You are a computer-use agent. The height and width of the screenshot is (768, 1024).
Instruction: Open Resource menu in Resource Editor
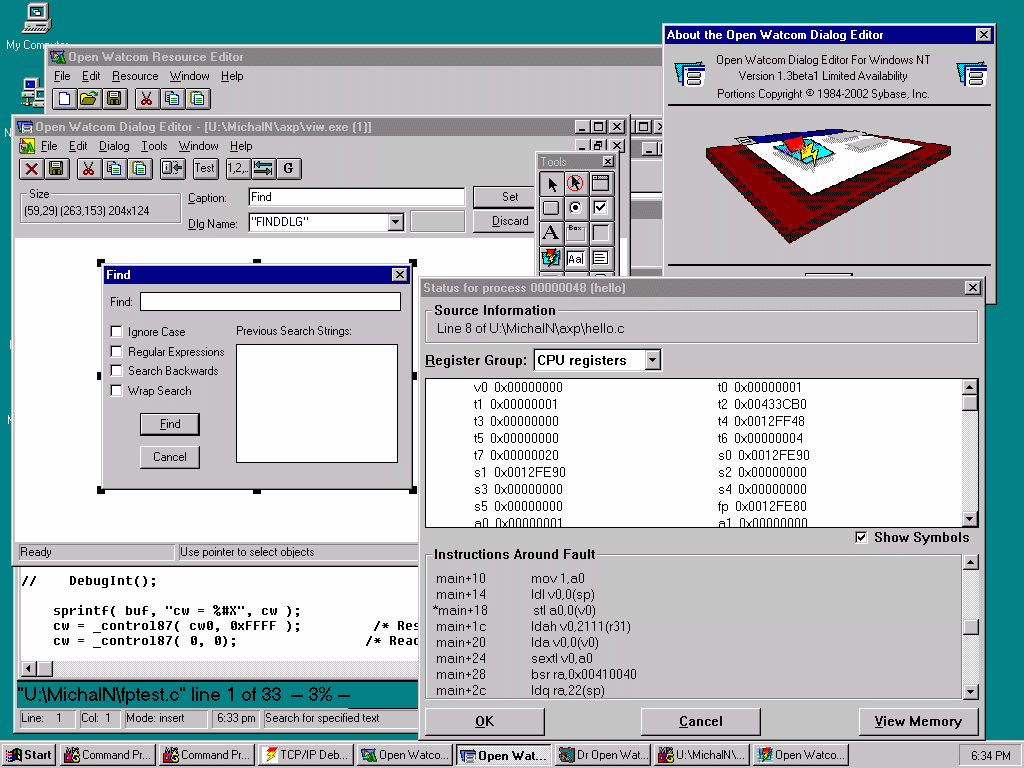pos(135,76)
